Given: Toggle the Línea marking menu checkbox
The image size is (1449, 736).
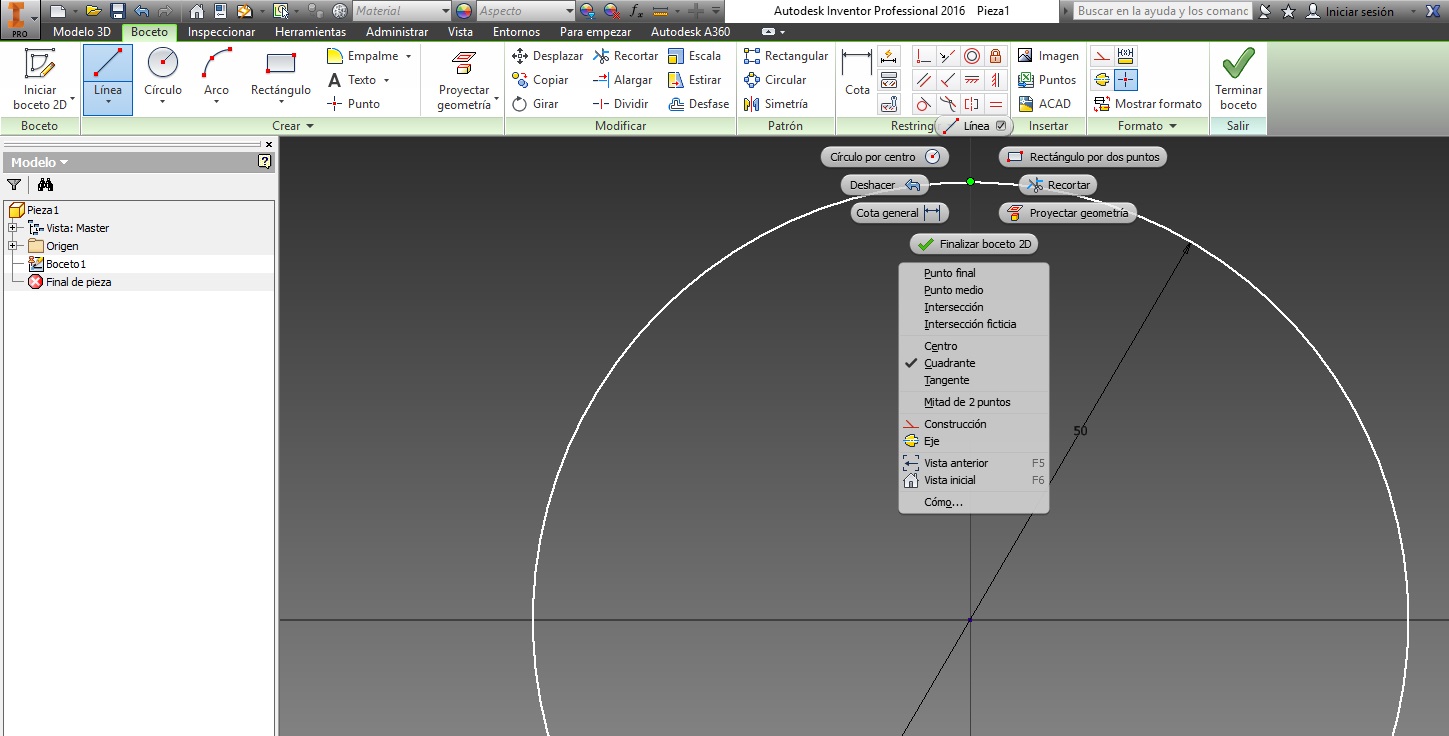Looking at the screenshot, I should pos(1001,126).
